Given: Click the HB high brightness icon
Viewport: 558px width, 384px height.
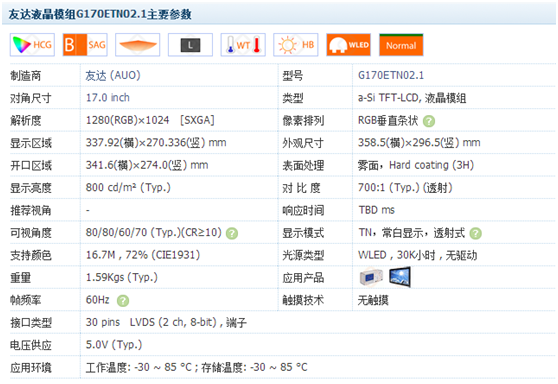Looking at the screenshot, I should [296, 45].
